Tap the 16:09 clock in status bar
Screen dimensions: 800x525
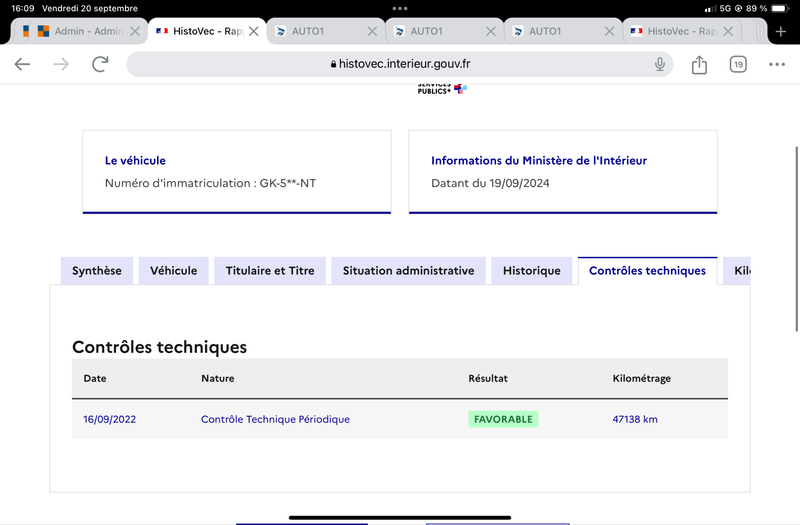coord(23,8)
